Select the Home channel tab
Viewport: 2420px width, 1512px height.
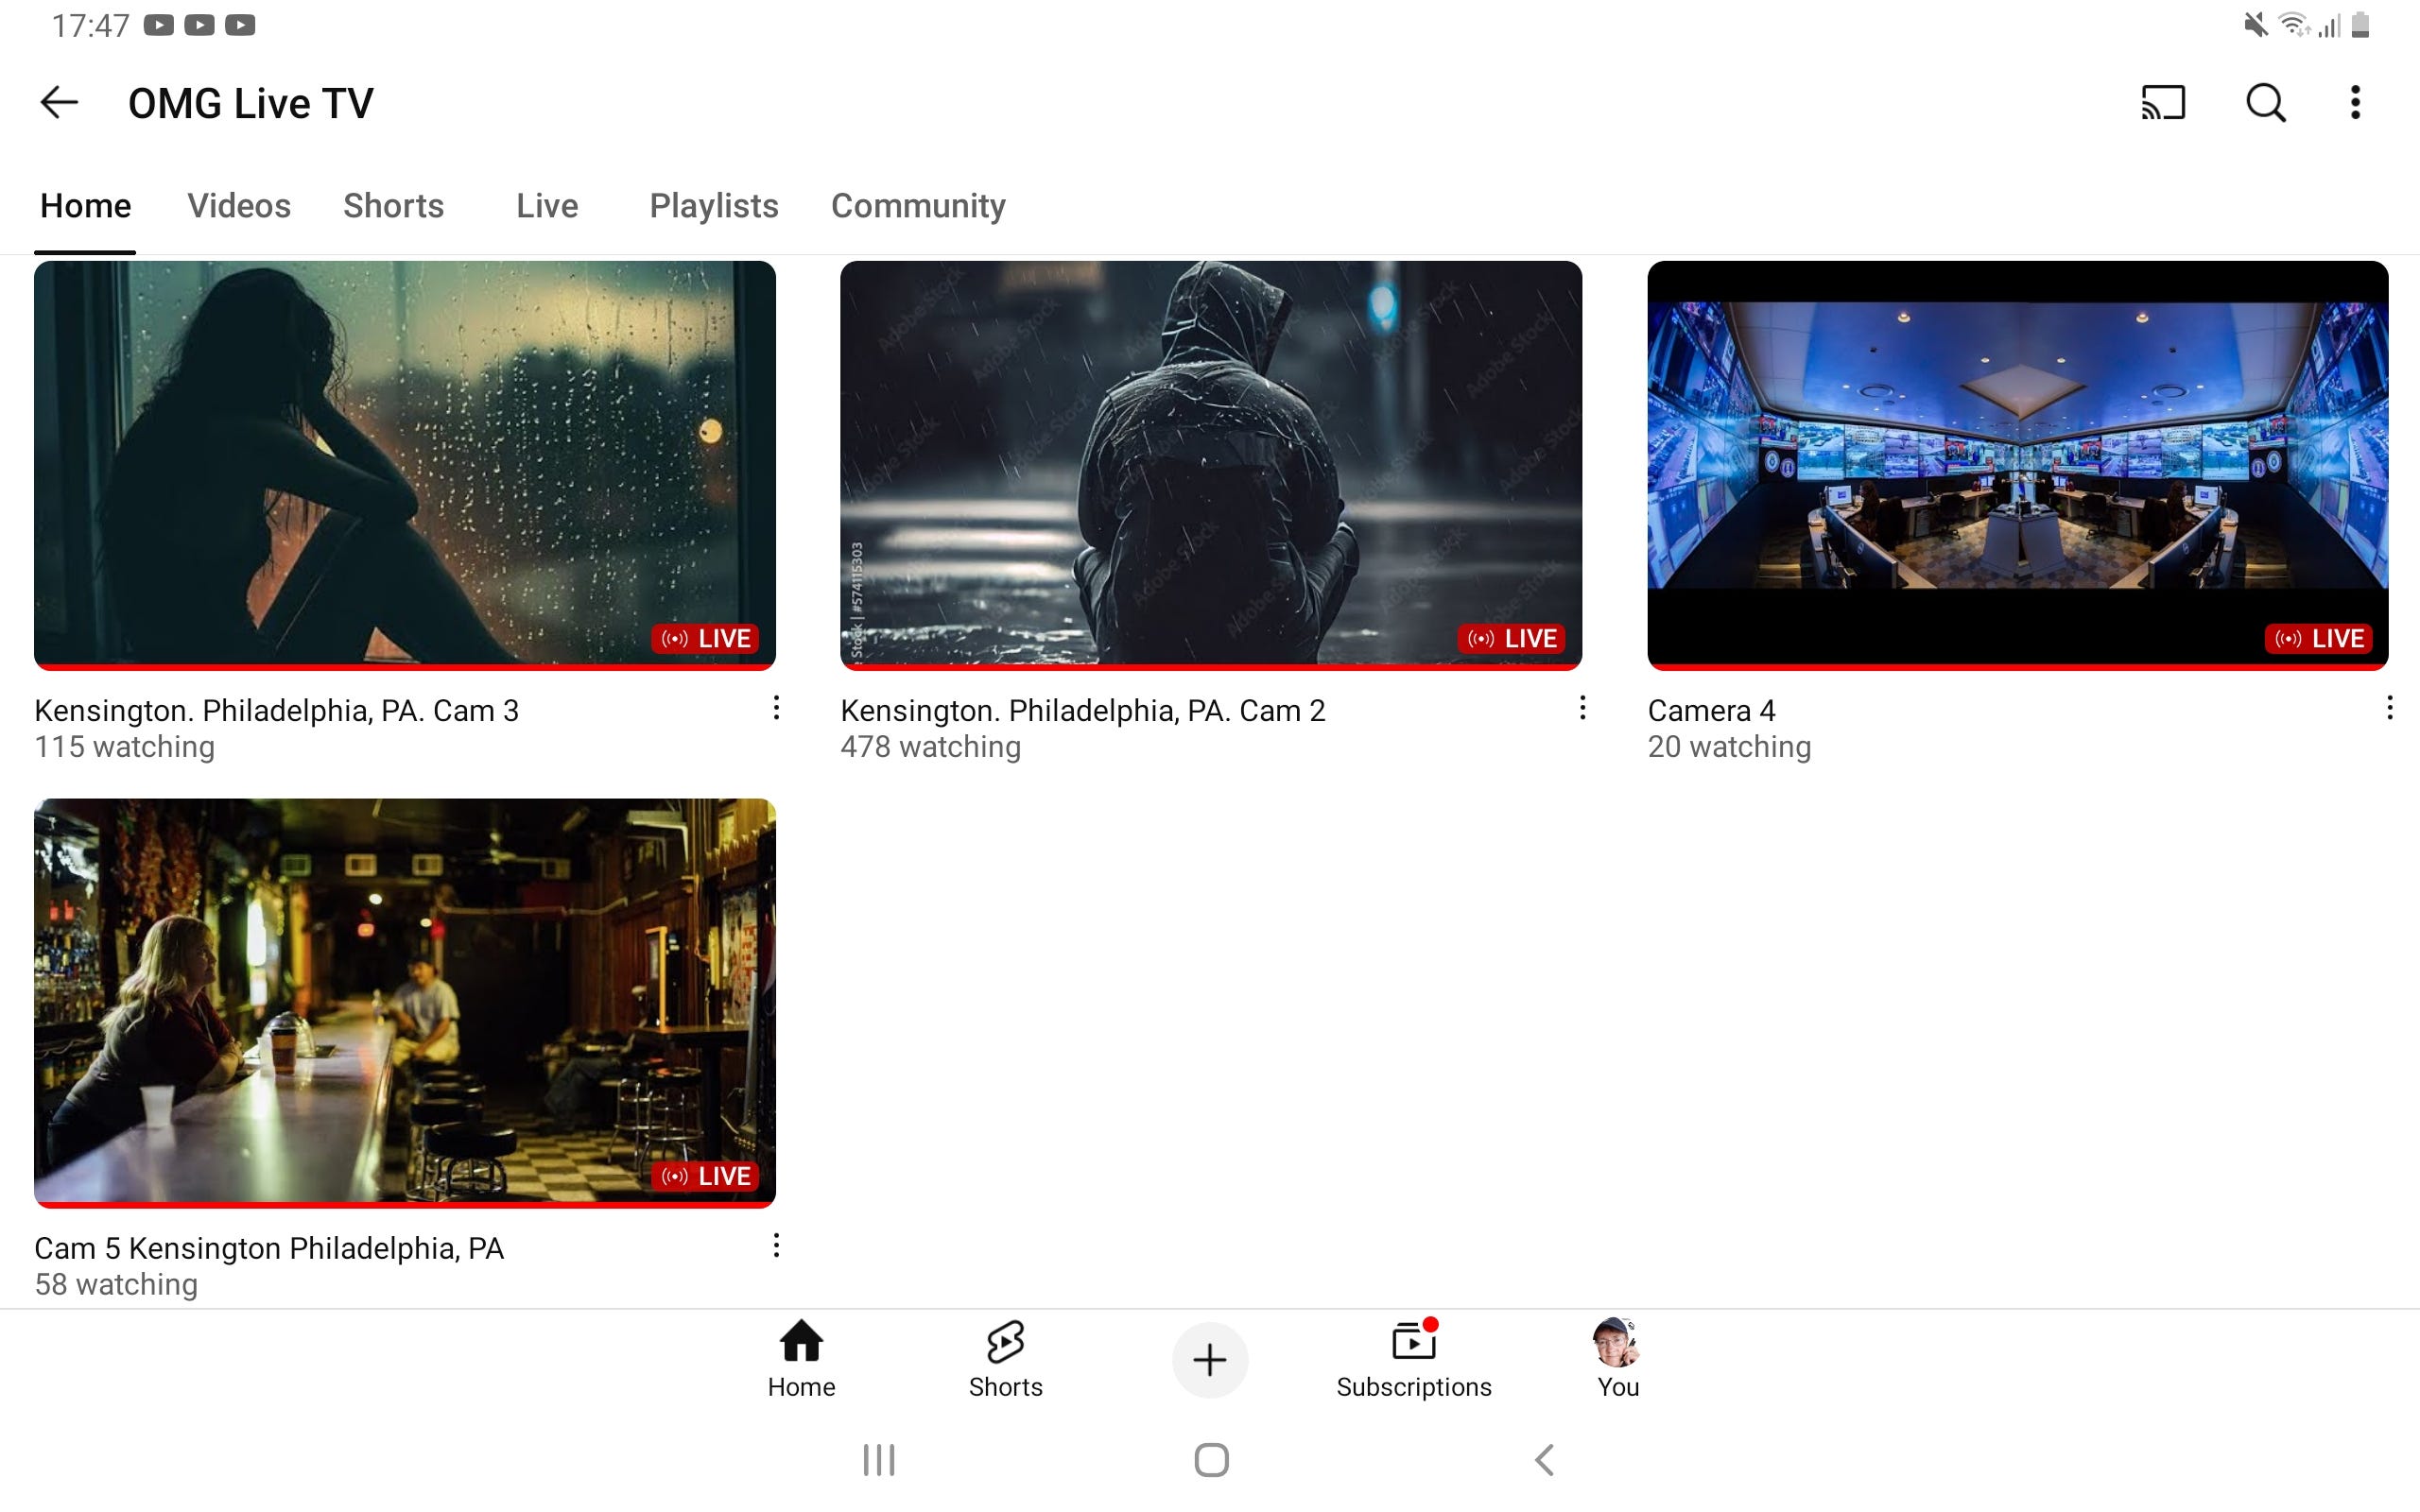pyautogui.click(x=85, y=206)
